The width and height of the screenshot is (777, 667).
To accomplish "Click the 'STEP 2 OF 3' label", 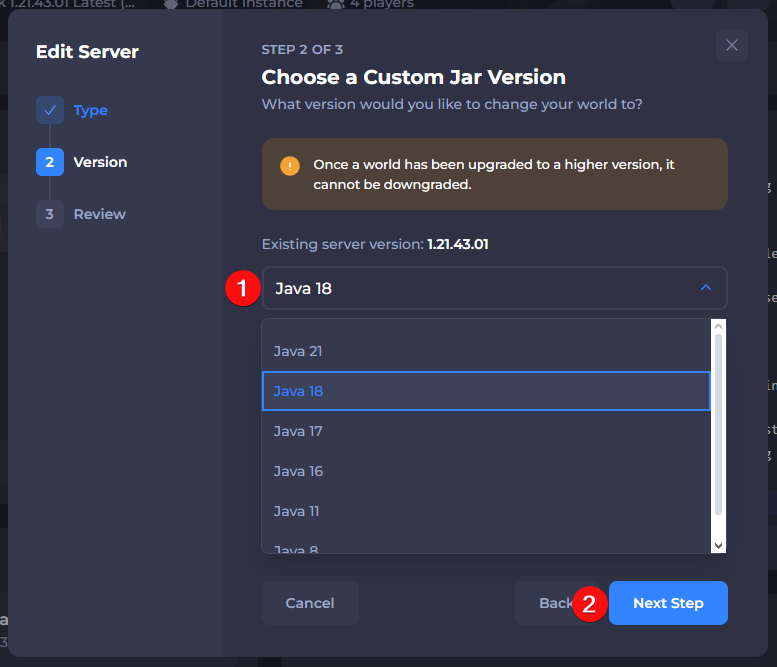I will pos(302,50).
